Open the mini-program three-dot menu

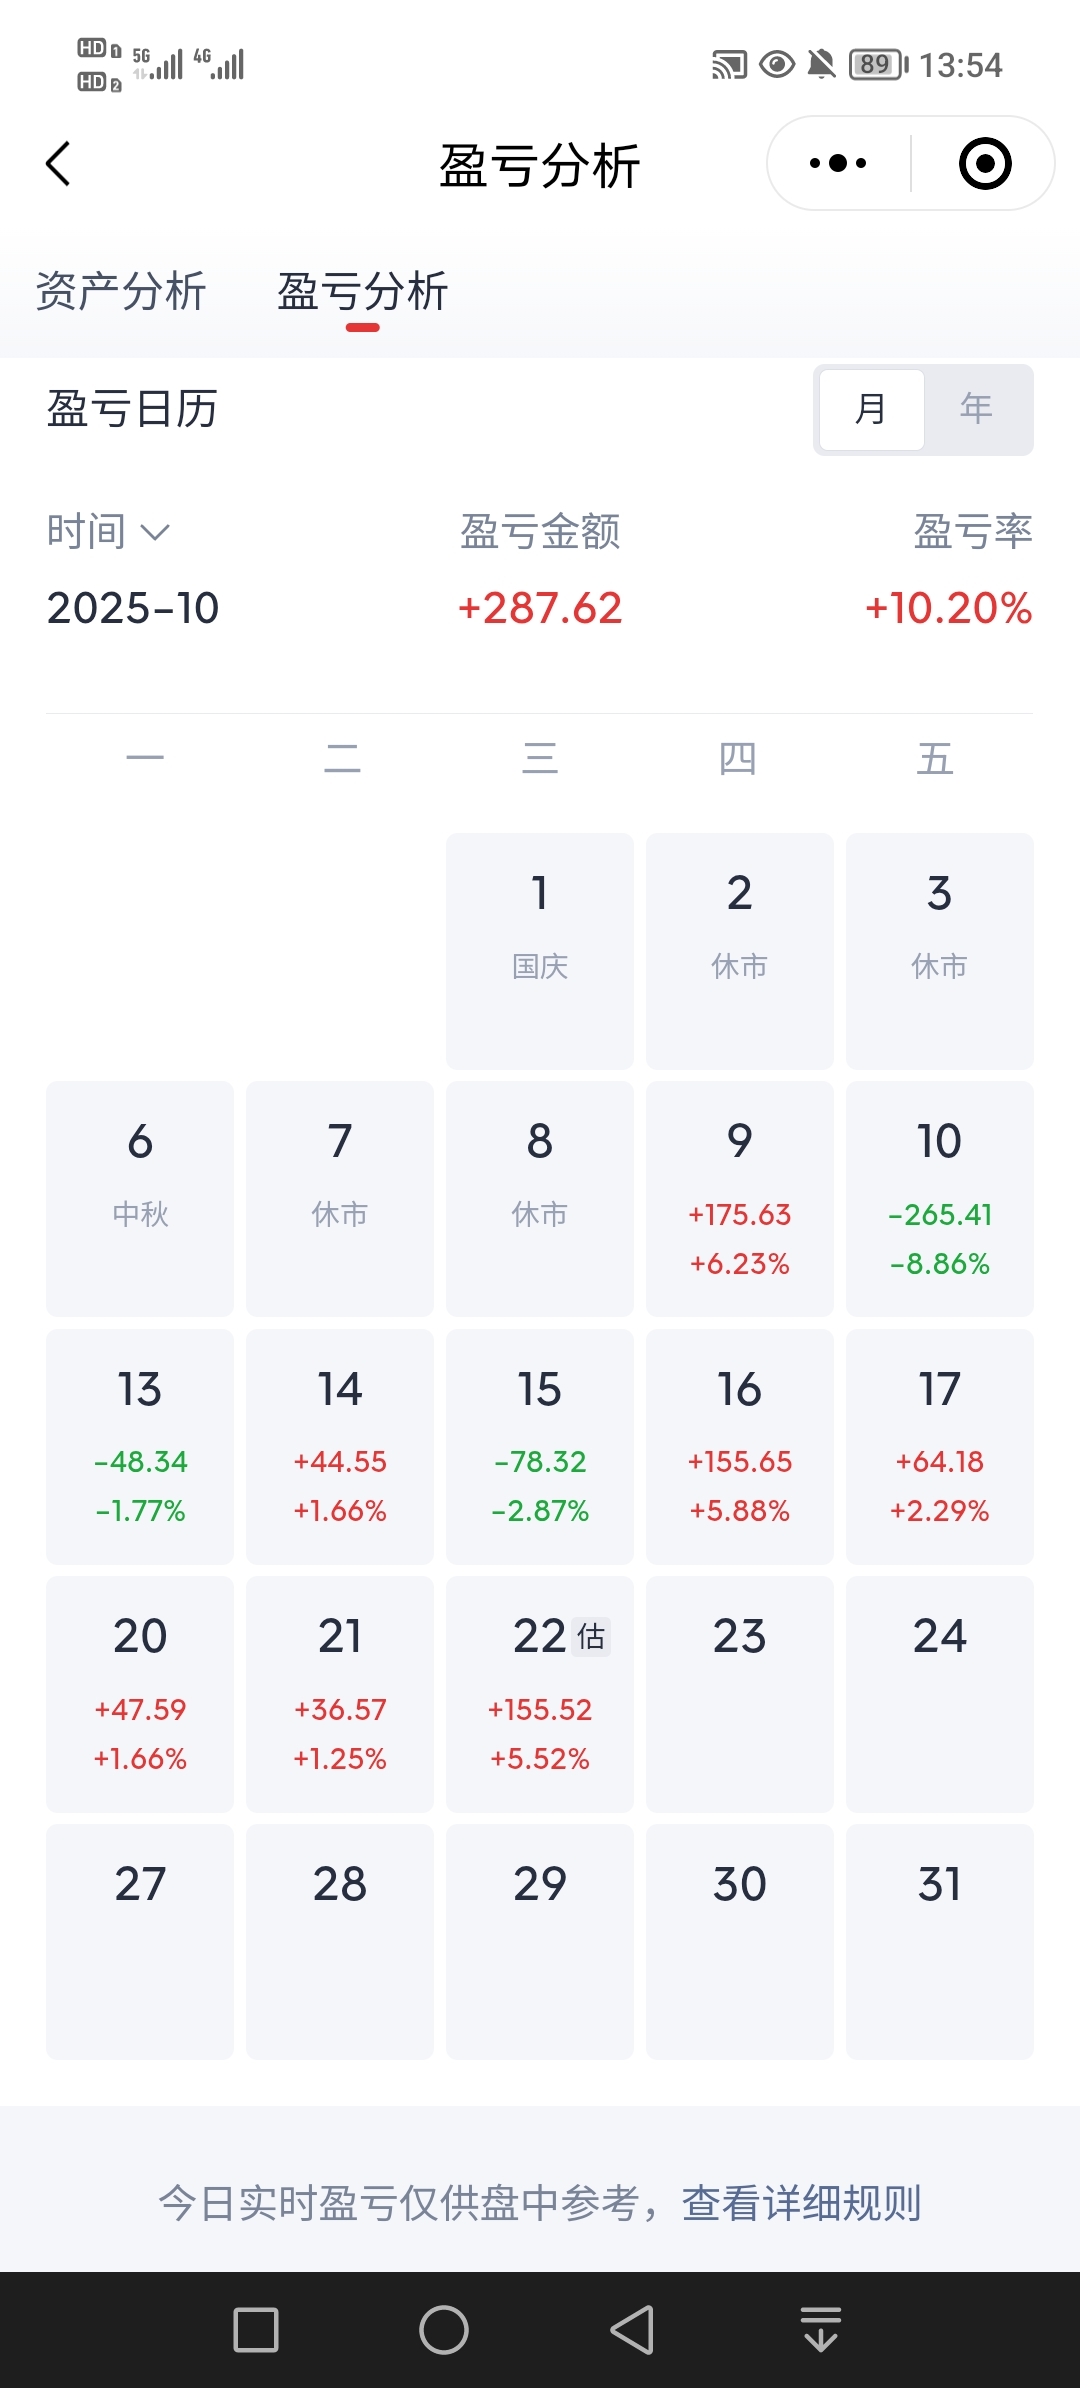point(838,164)
